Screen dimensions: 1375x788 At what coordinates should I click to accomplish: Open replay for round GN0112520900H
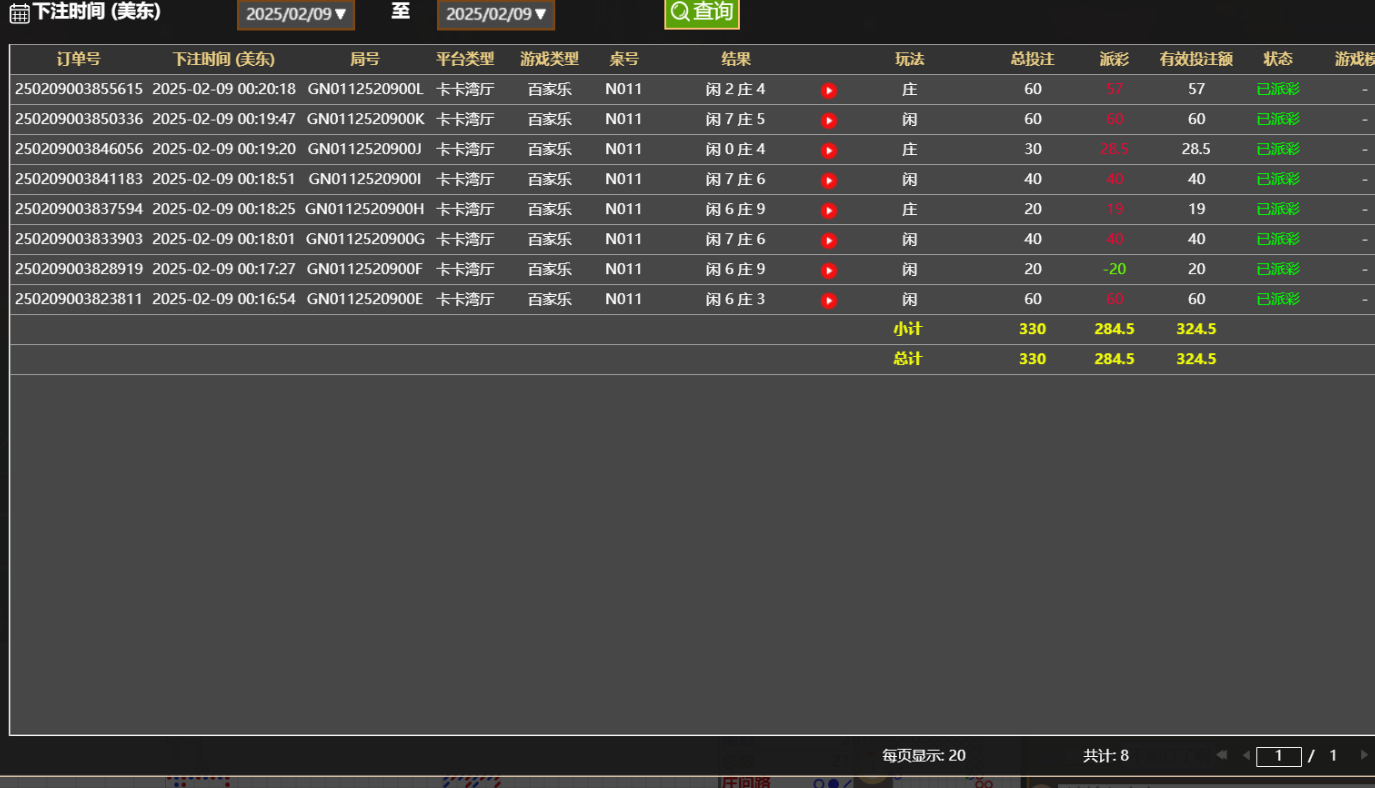coord(828,209)
